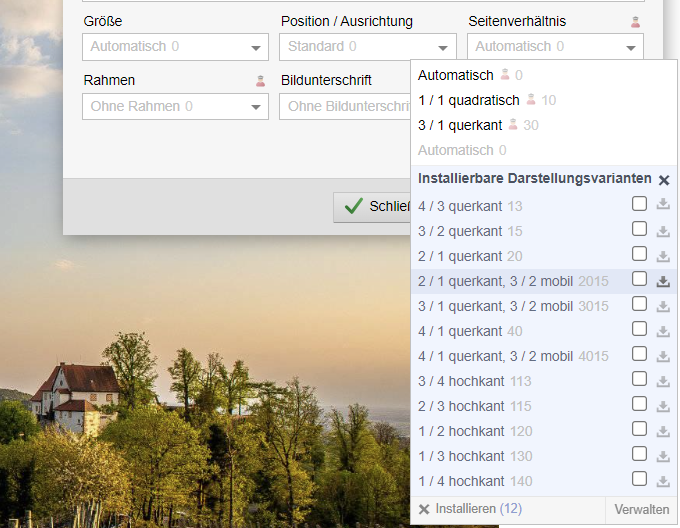Image resolution: width=680 pixels, height=528 pixels.
Task: Download the 4 / 1 querkant 40 variant
Action: (663, 332)
